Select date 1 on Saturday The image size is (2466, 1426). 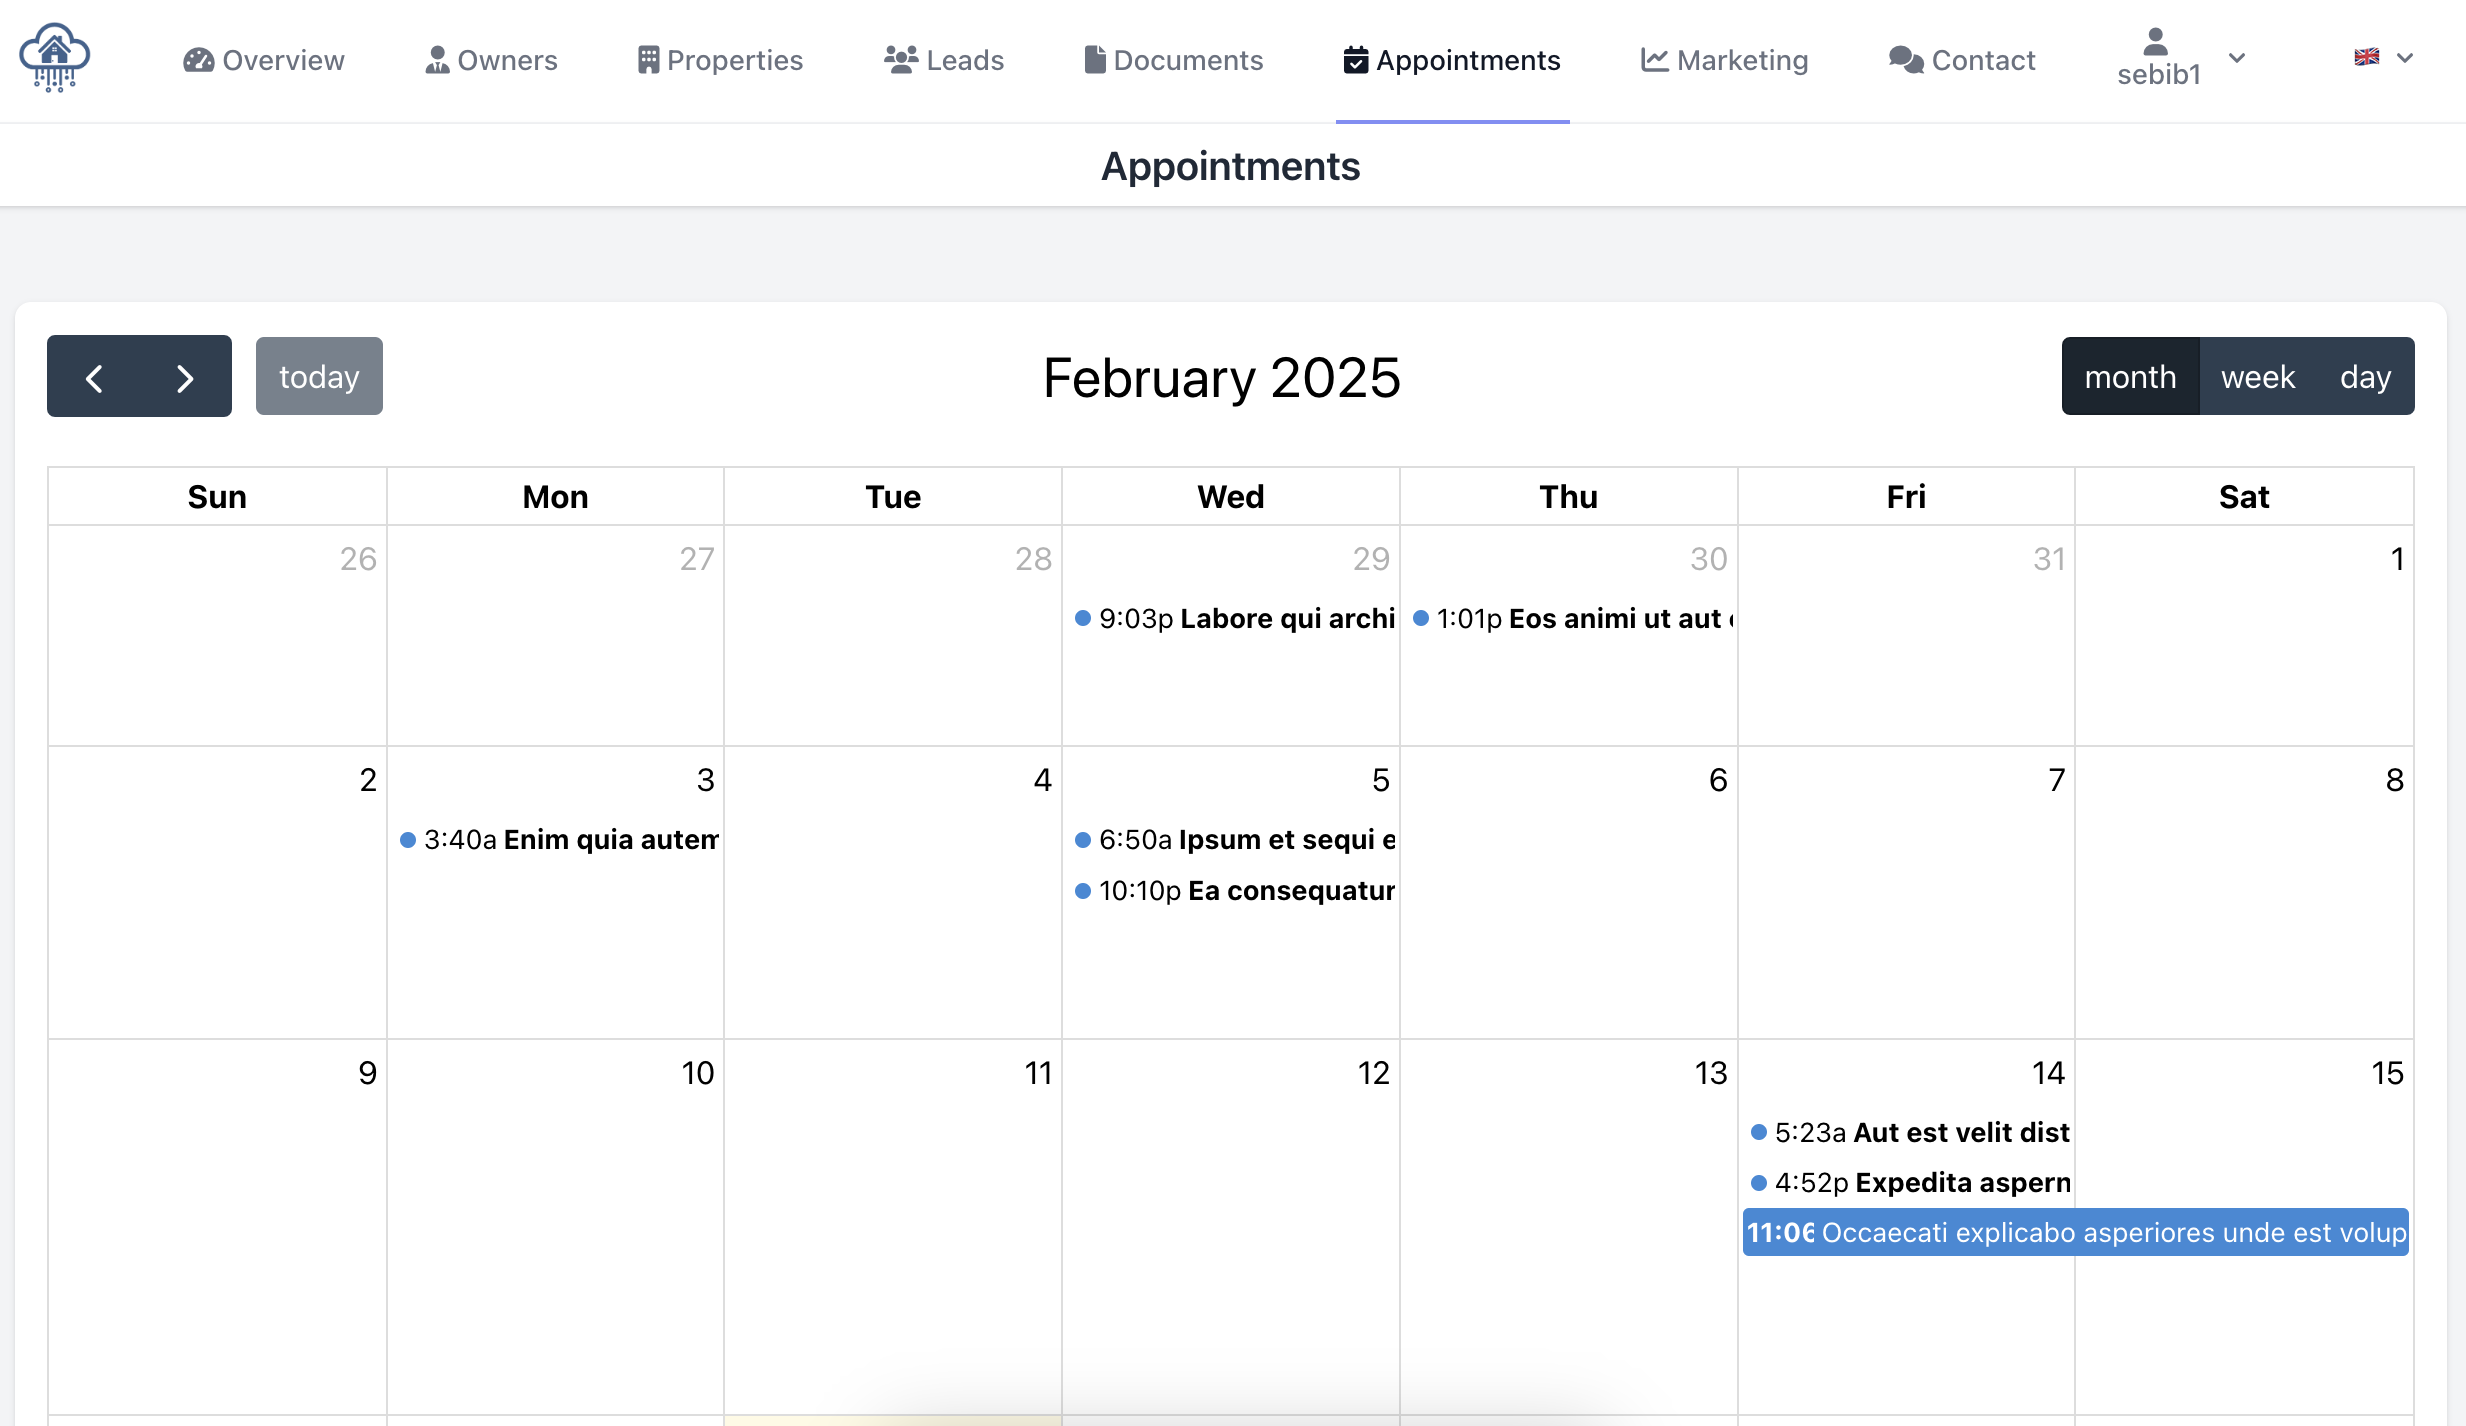(2397, 559)
